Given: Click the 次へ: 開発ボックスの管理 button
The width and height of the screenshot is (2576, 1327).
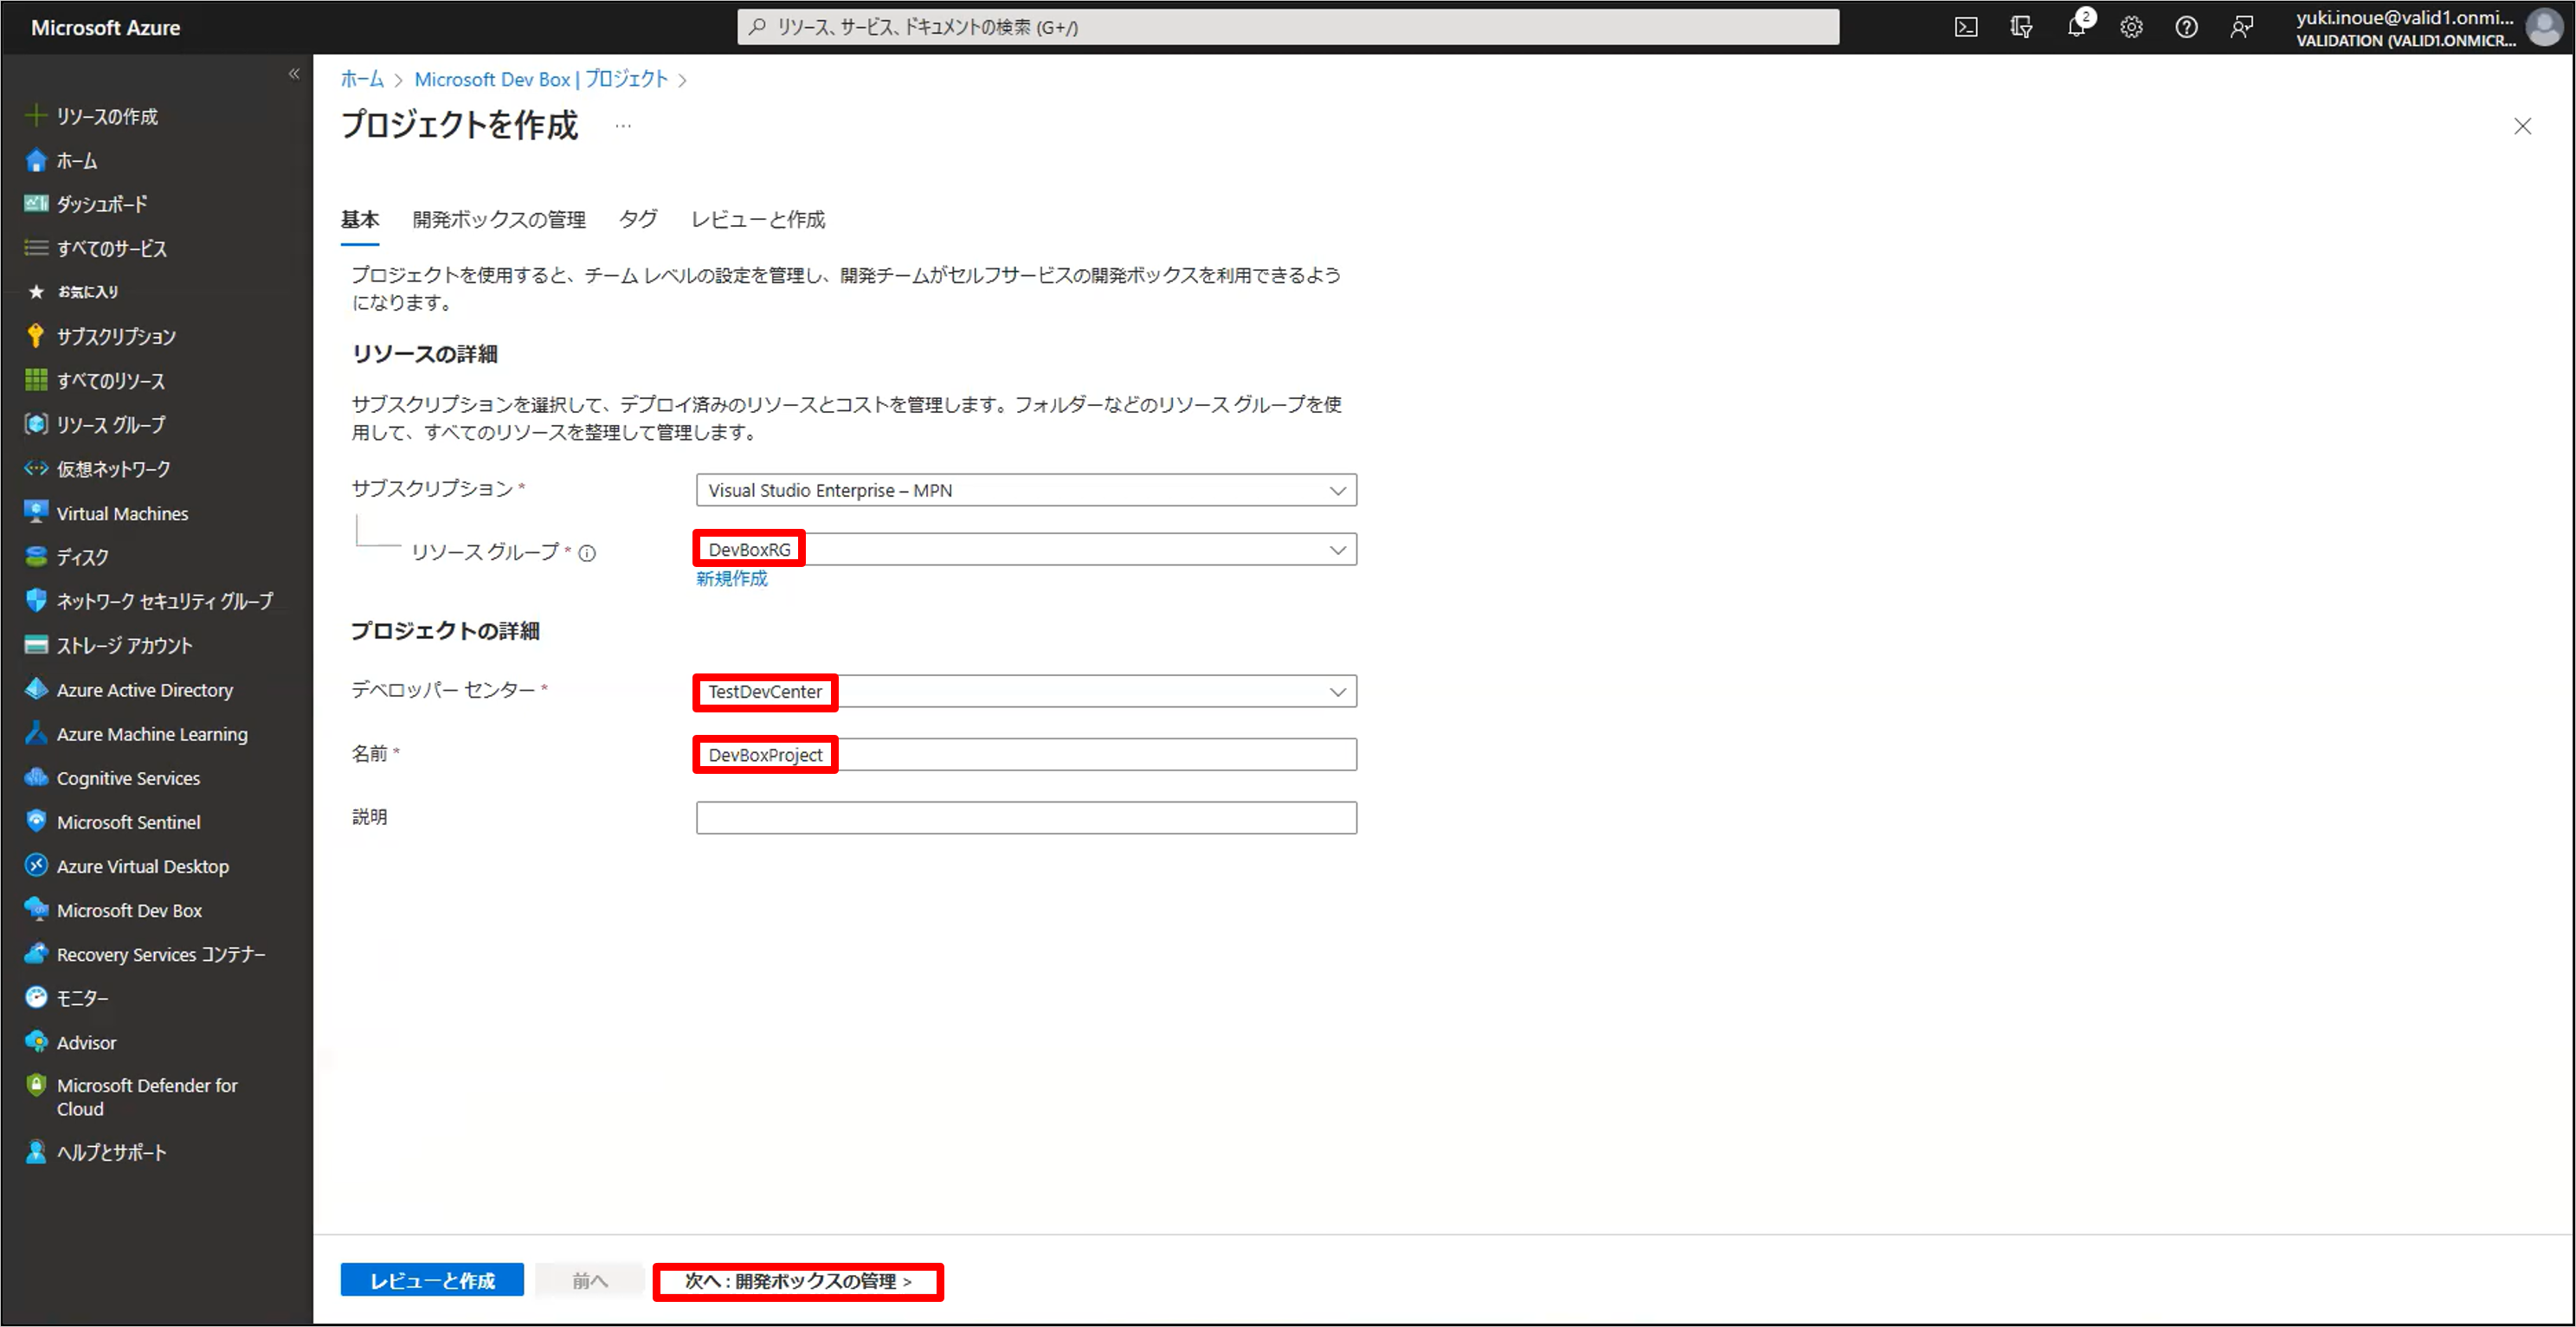Looking at the screenshot, I should (x=798, y=1281).
